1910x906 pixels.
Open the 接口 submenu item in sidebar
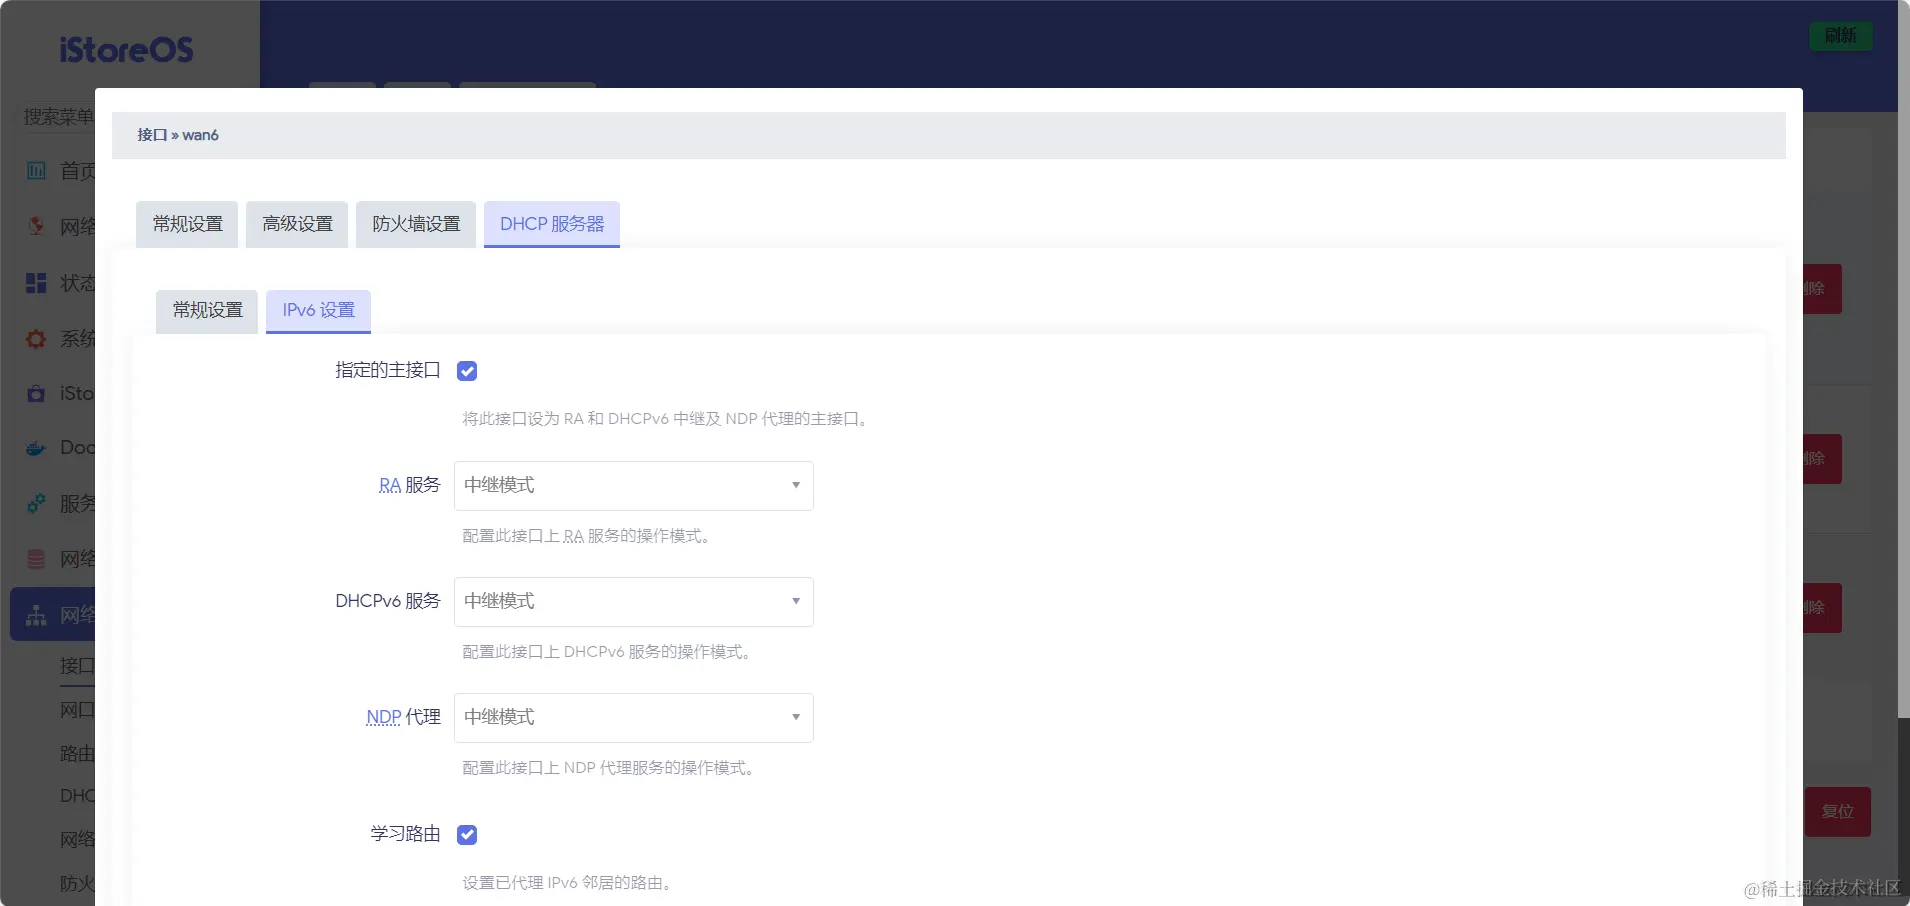pyautogui.click(x=77, y=666)
